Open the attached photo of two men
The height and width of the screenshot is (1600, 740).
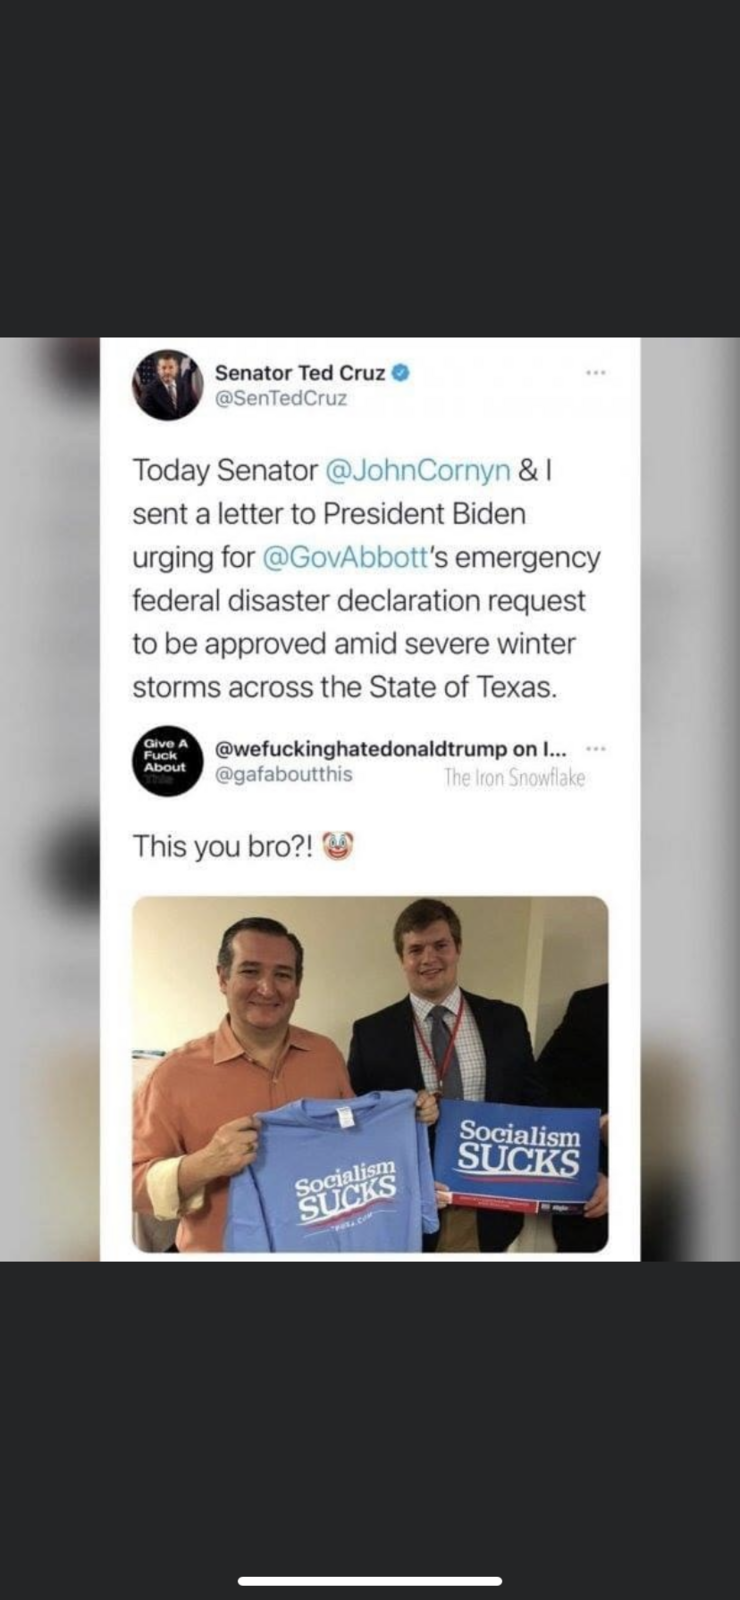point(370,1074)
